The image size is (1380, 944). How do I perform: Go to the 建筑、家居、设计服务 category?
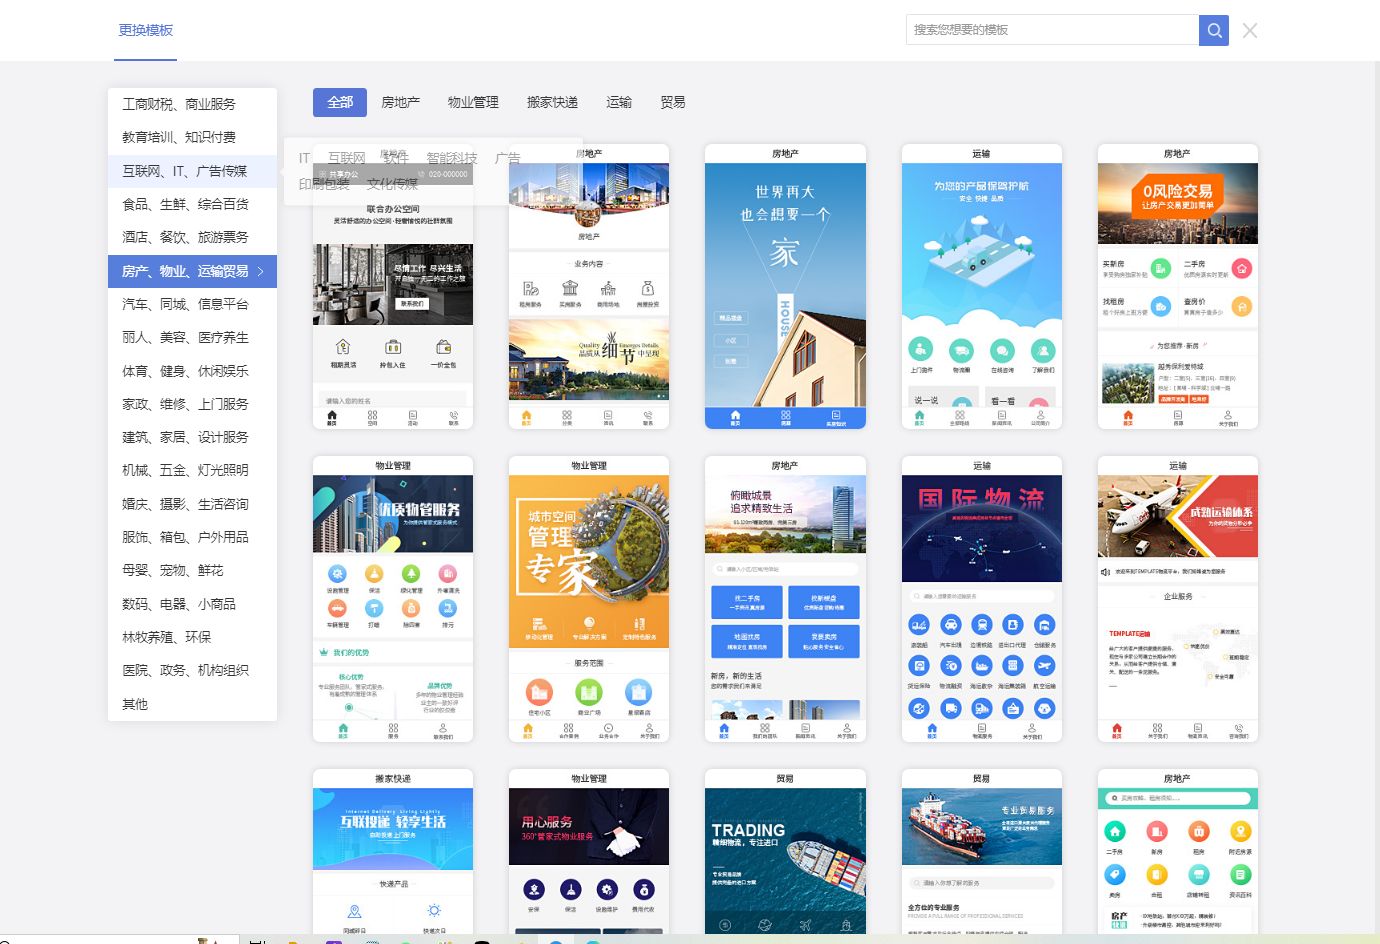click(192, 437)
